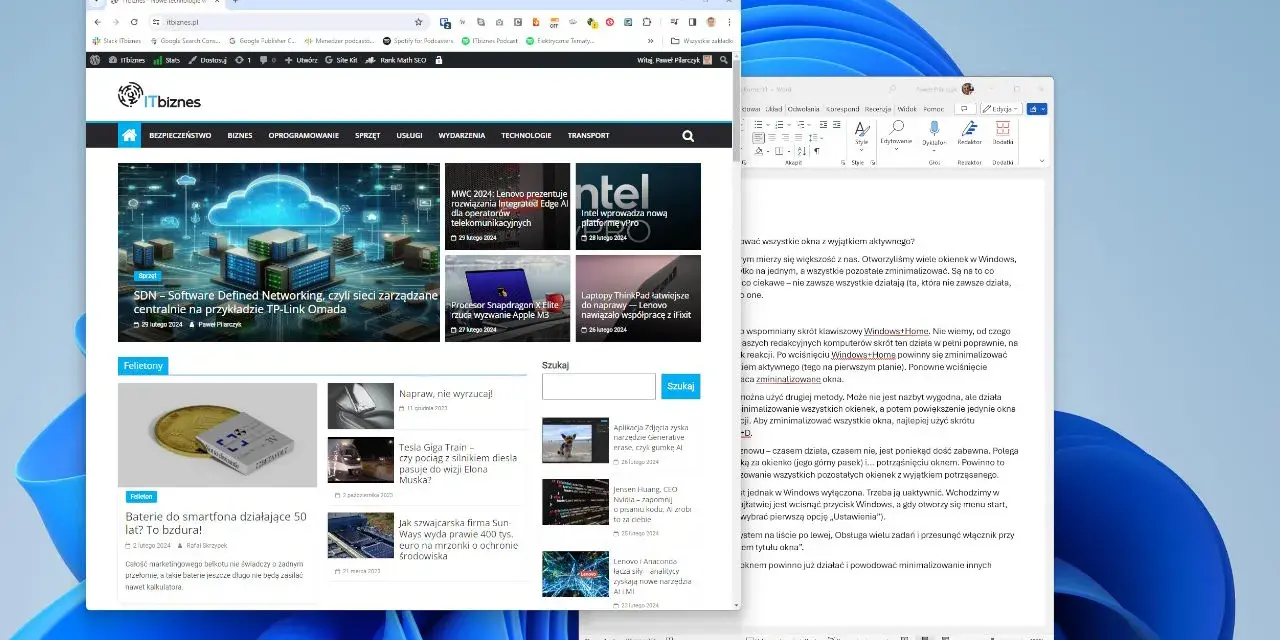Open the Snapdragon X Elite article thumbnail
Viewport: 1280px width, 640px height.
(x=507, y=298)
